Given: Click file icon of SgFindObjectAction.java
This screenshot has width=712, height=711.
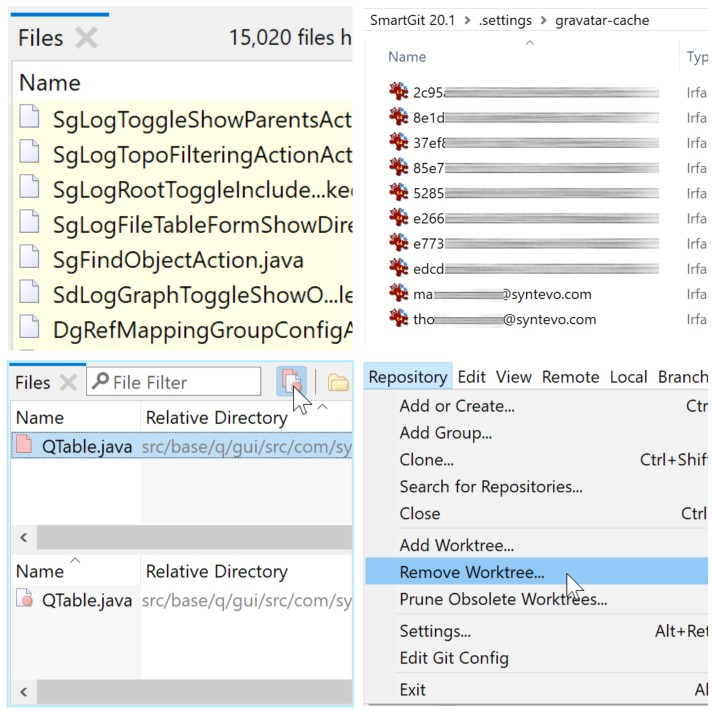Looking at the screenshot, I should tap(29, 256).
